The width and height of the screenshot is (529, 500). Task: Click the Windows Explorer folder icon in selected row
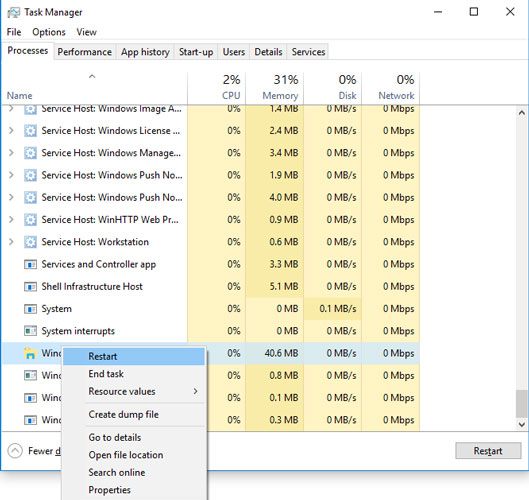coord(30,353)
